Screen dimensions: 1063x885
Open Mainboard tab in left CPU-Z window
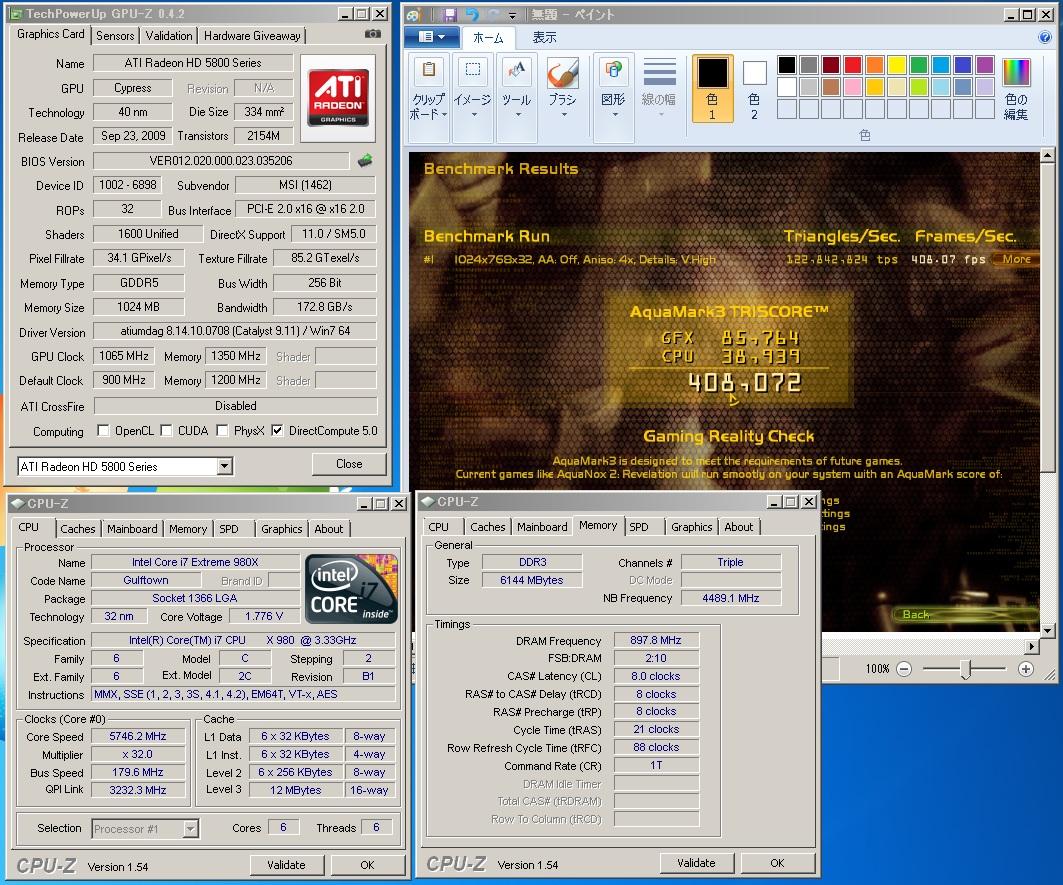[132, 528]
